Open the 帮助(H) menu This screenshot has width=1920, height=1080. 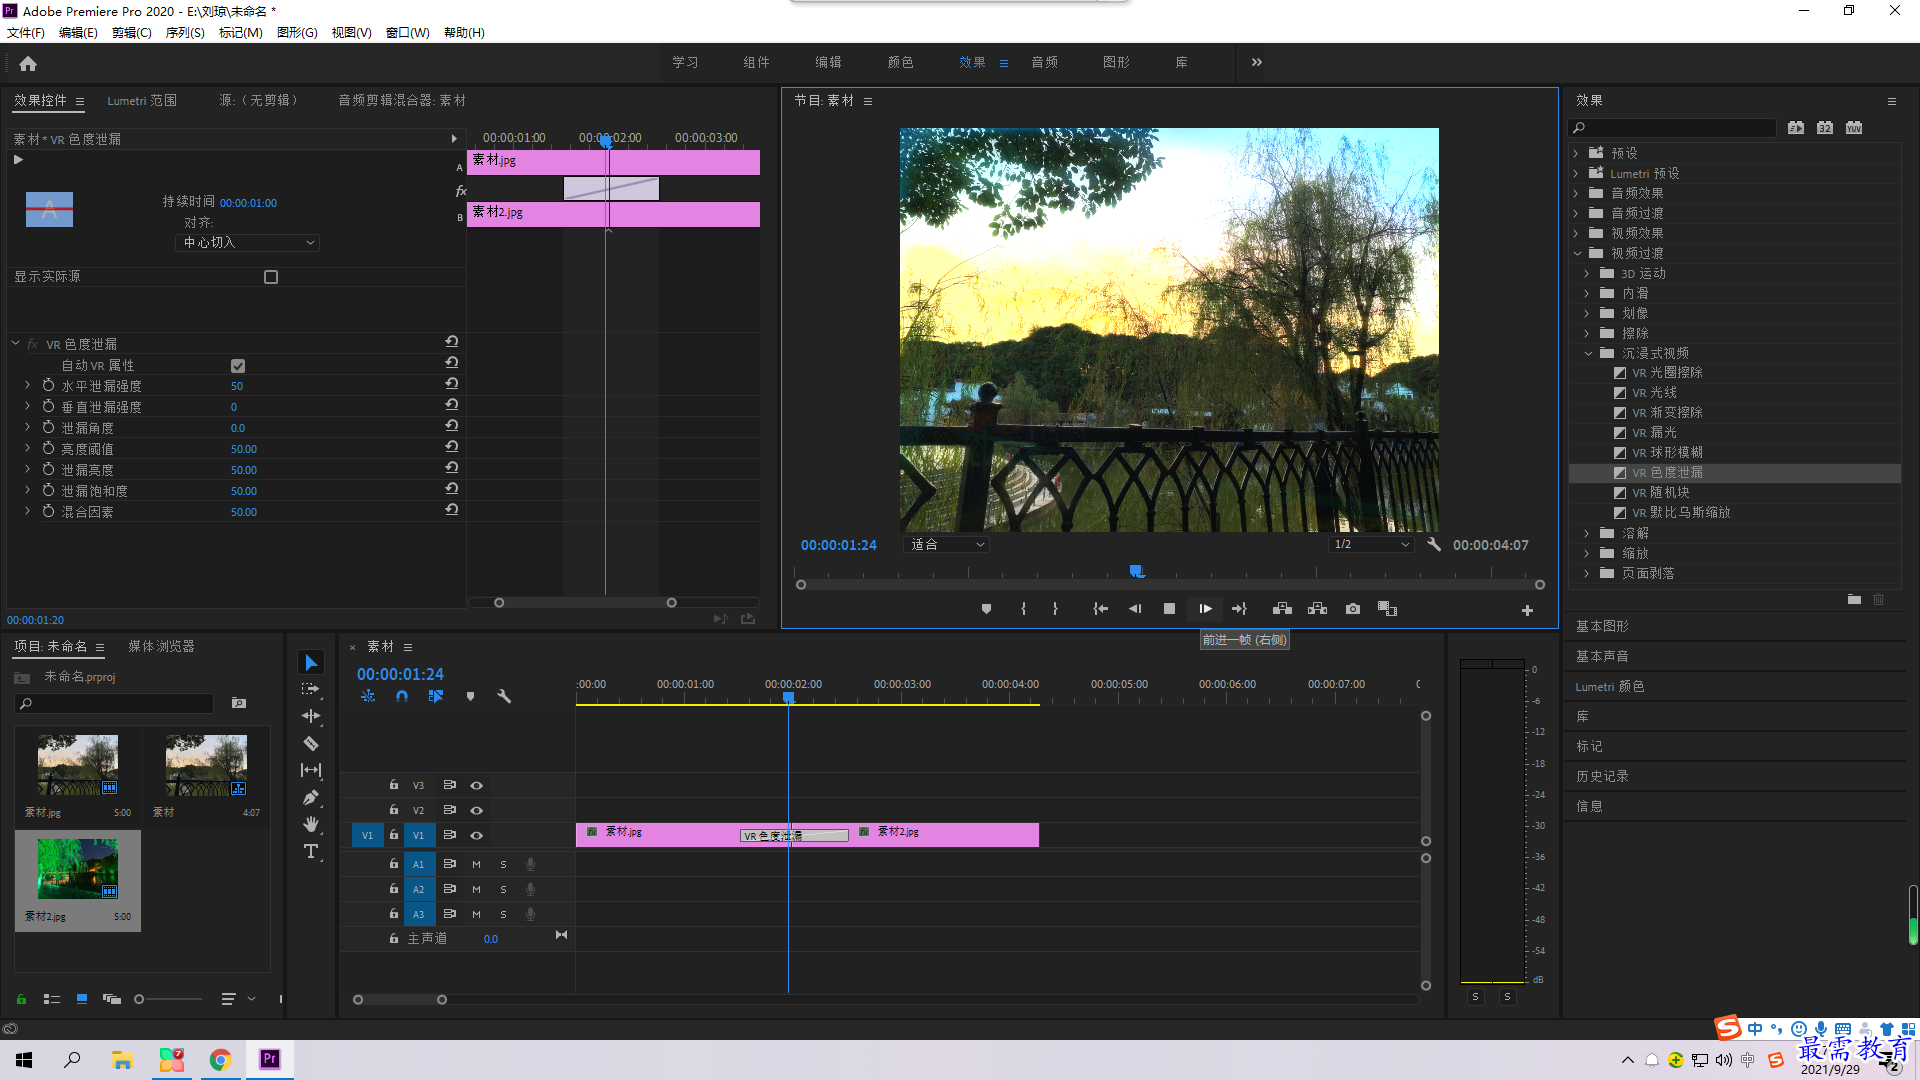pyautogui.click(x=464, y=32)
